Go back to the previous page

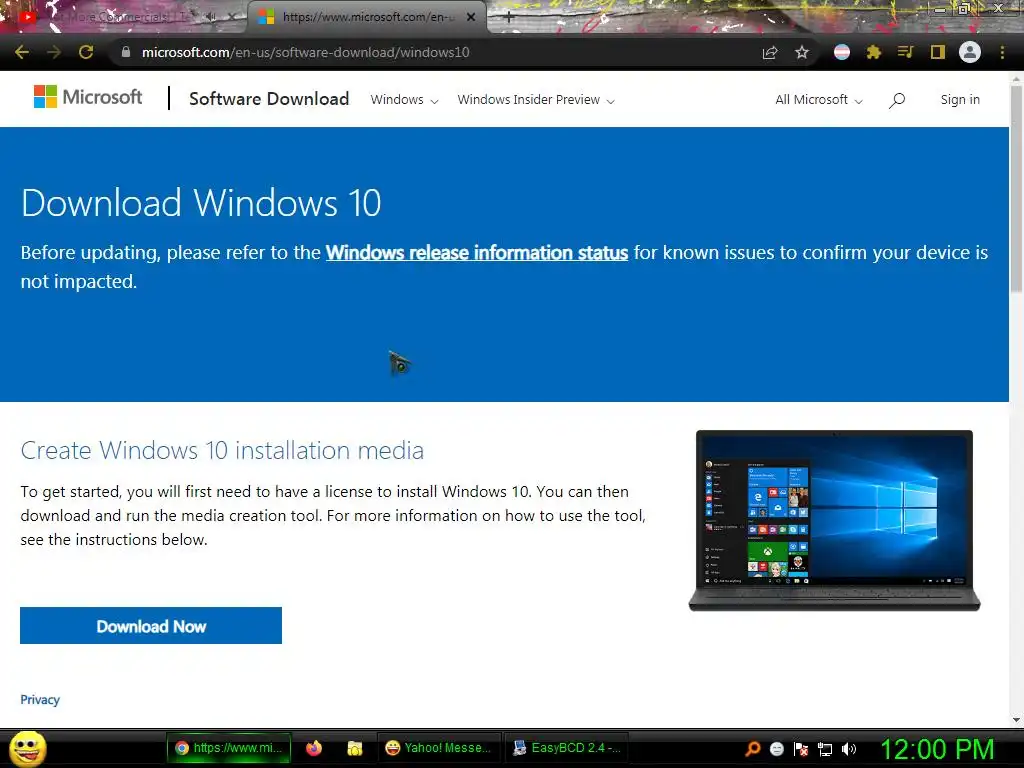[22, 52]
